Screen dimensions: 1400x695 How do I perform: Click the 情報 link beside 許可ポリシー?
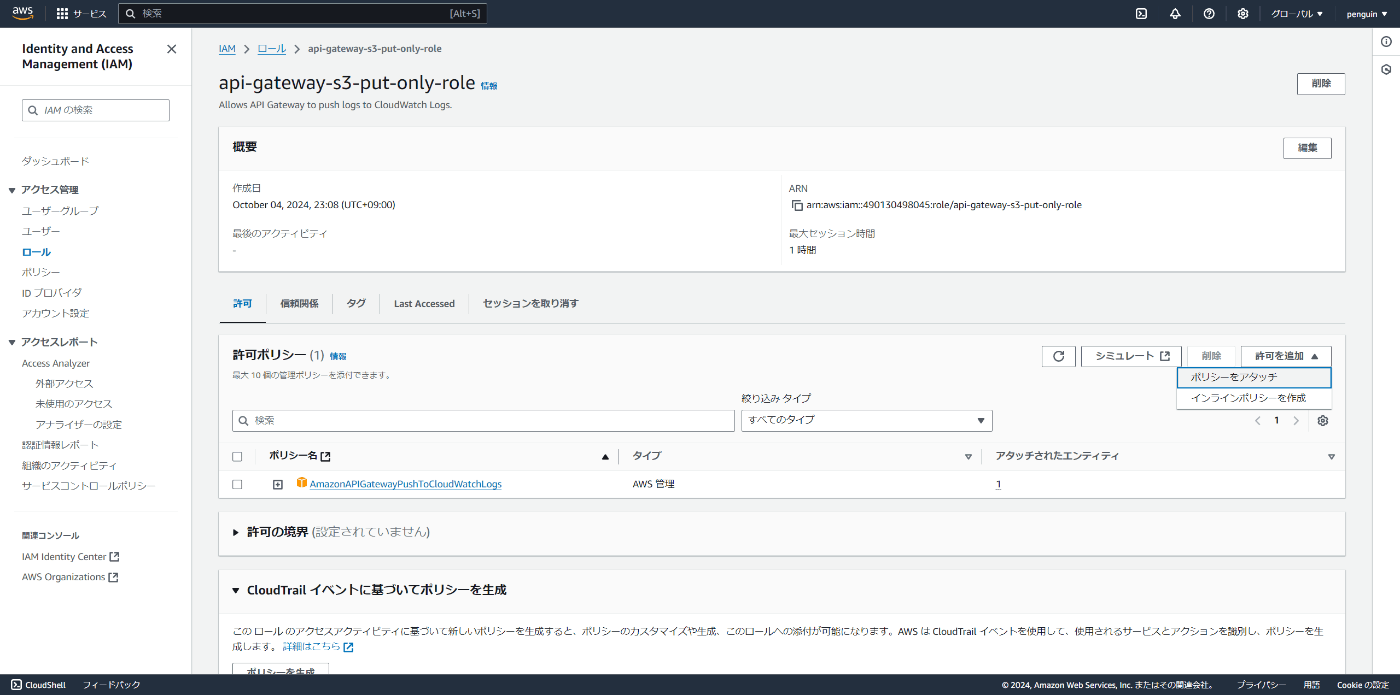[338, 357]
